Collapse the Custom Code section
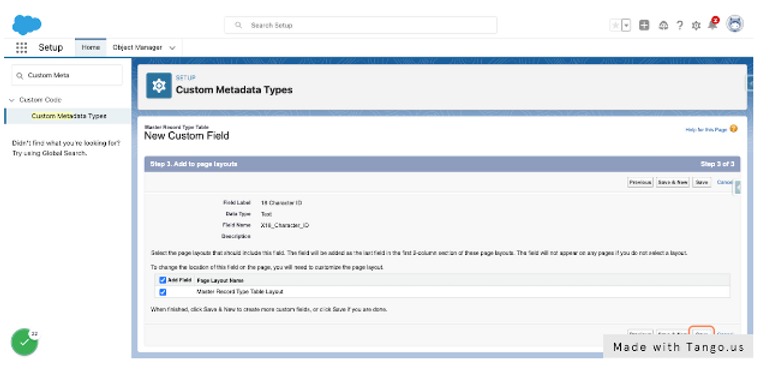 click(x=12, y=100)
